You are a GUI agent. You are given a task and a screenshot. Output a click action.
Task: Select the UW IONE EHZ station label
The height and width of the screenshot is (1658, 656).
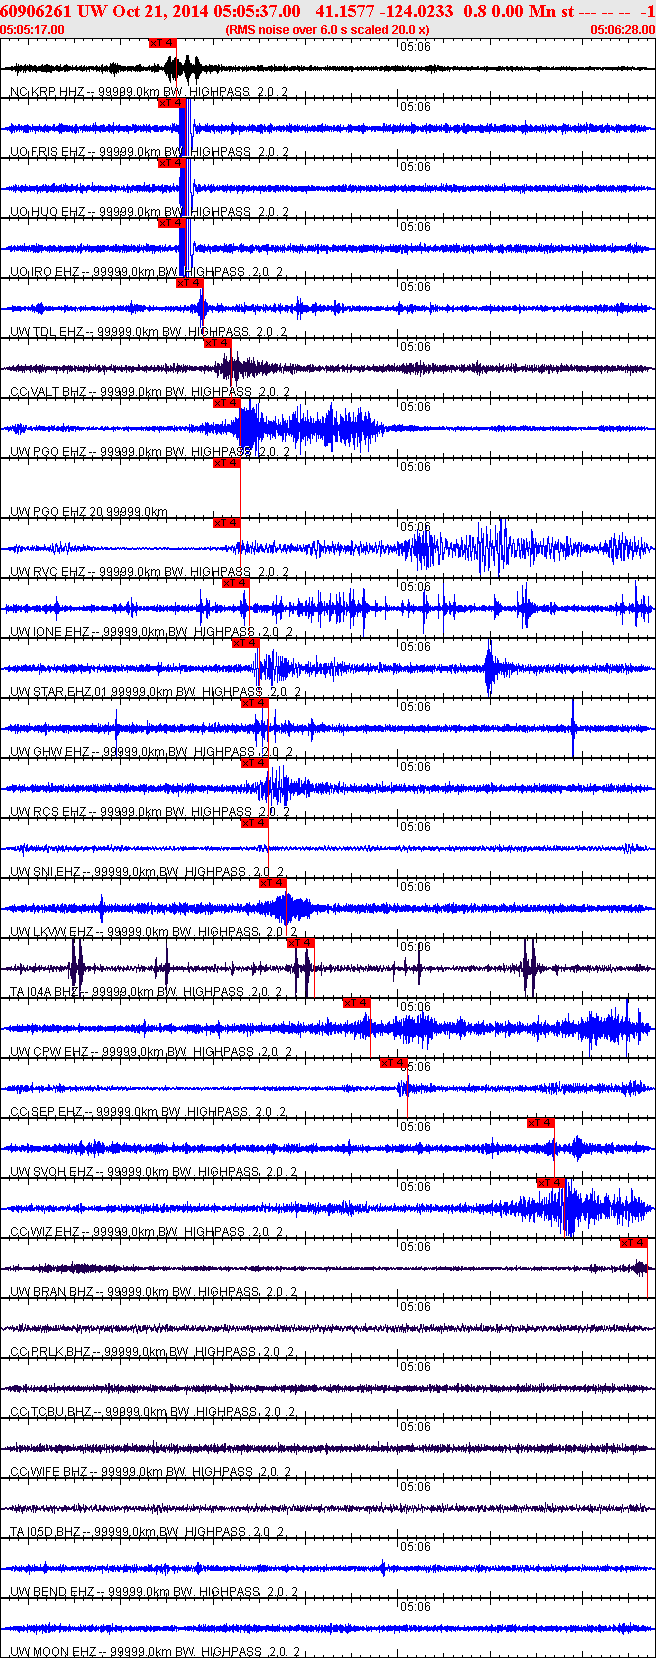[151, 632]
